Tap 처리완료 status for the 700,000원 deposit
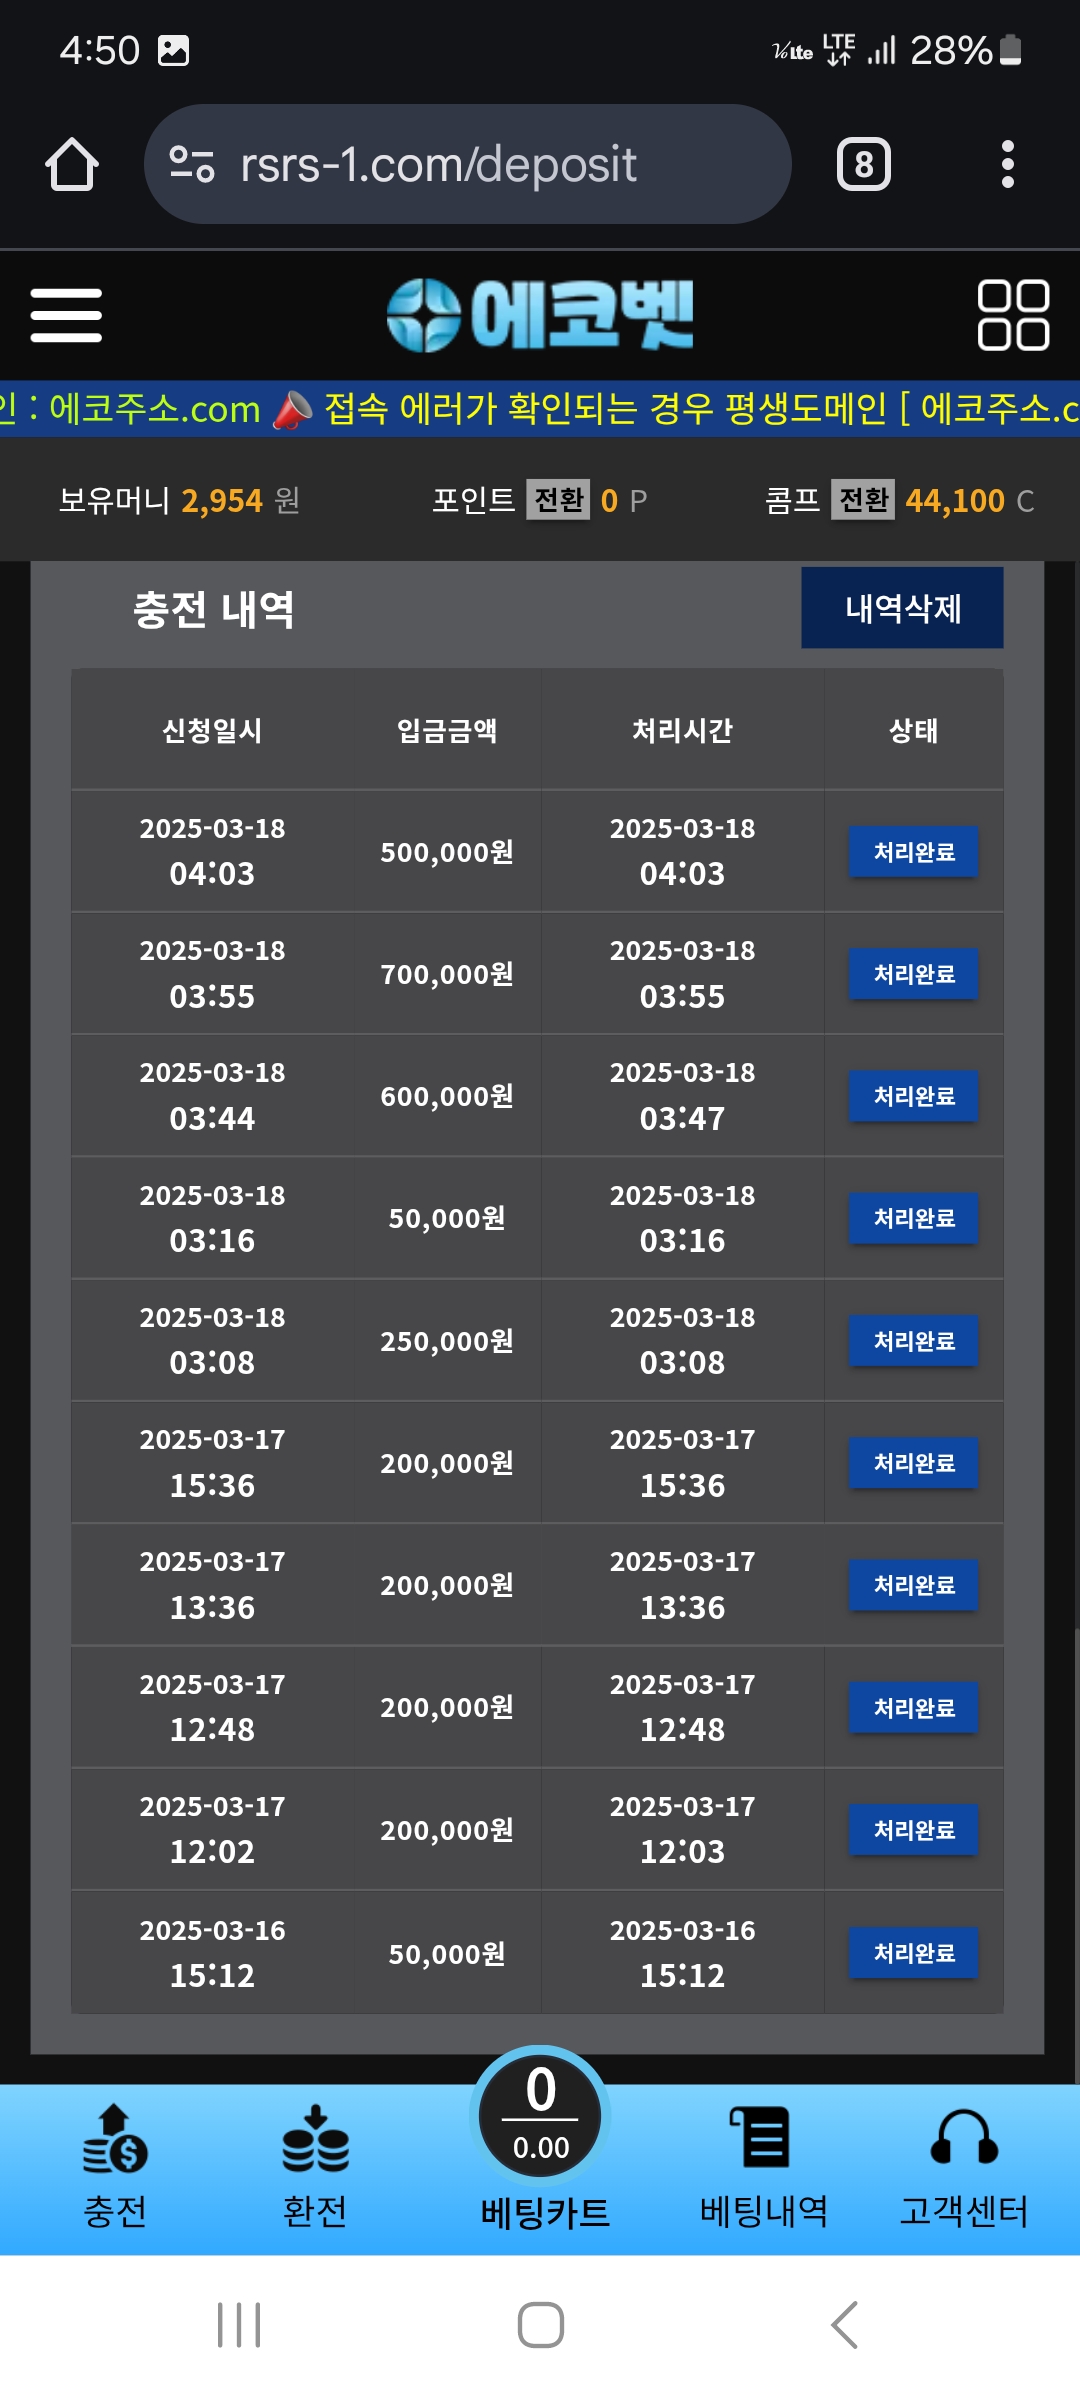 click(913, 974)
